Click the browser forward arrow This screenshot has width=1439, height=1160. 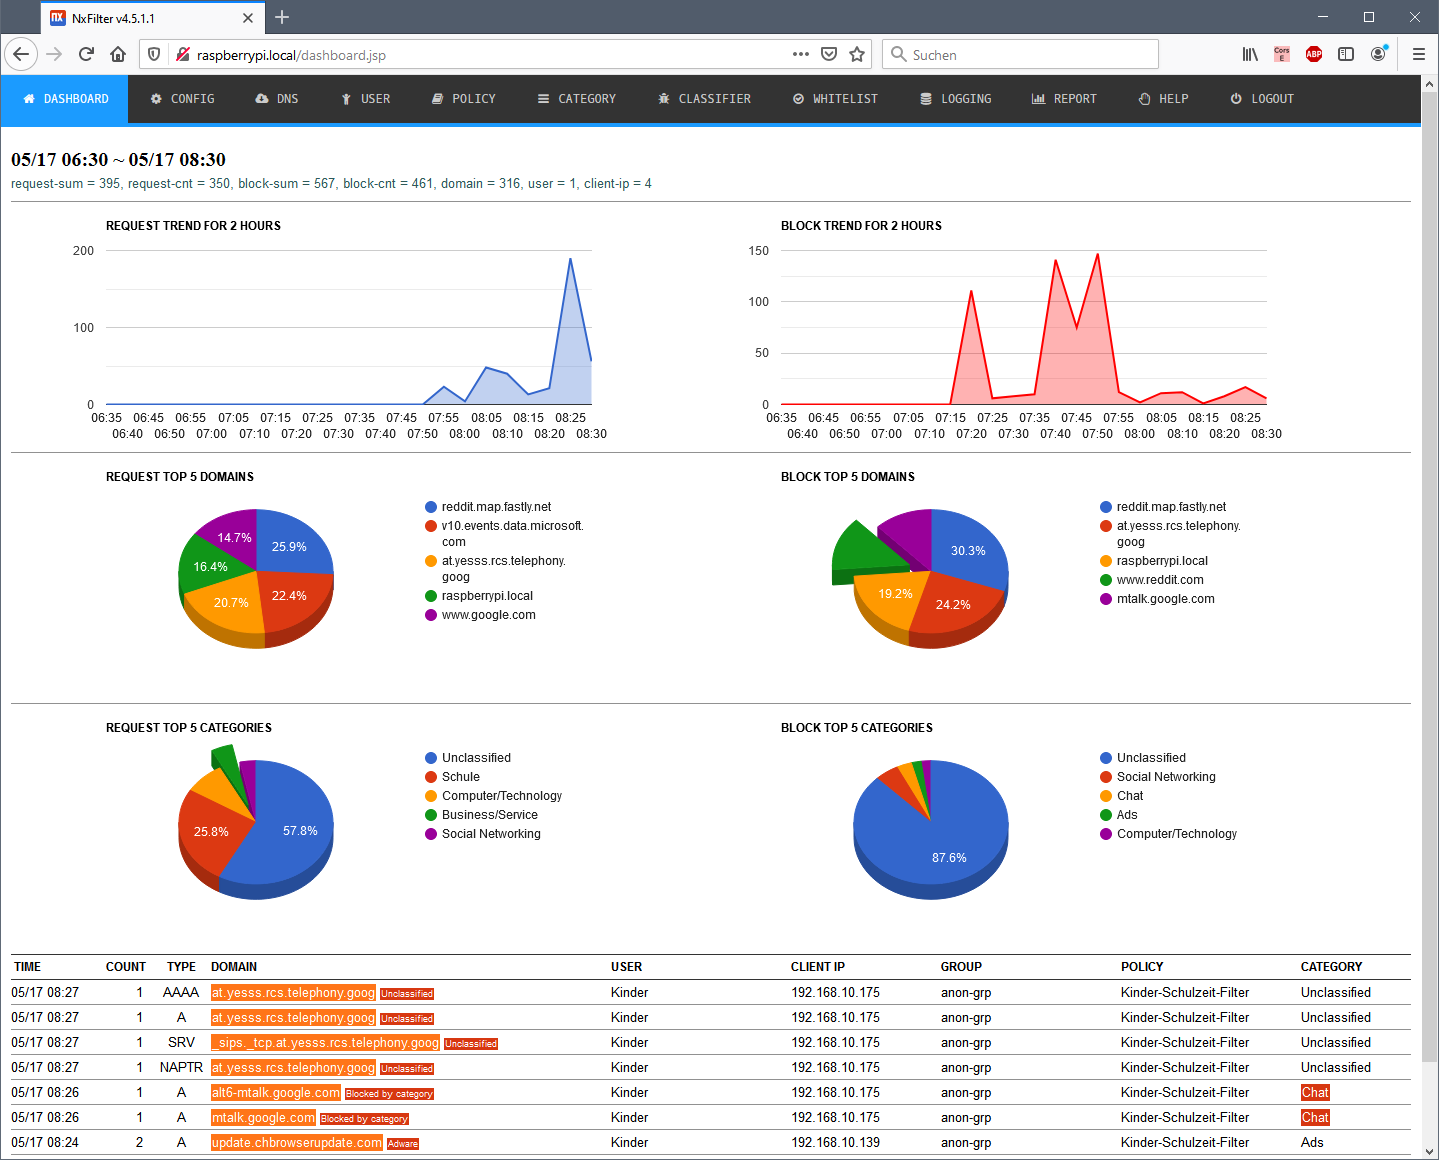point(54,54)
